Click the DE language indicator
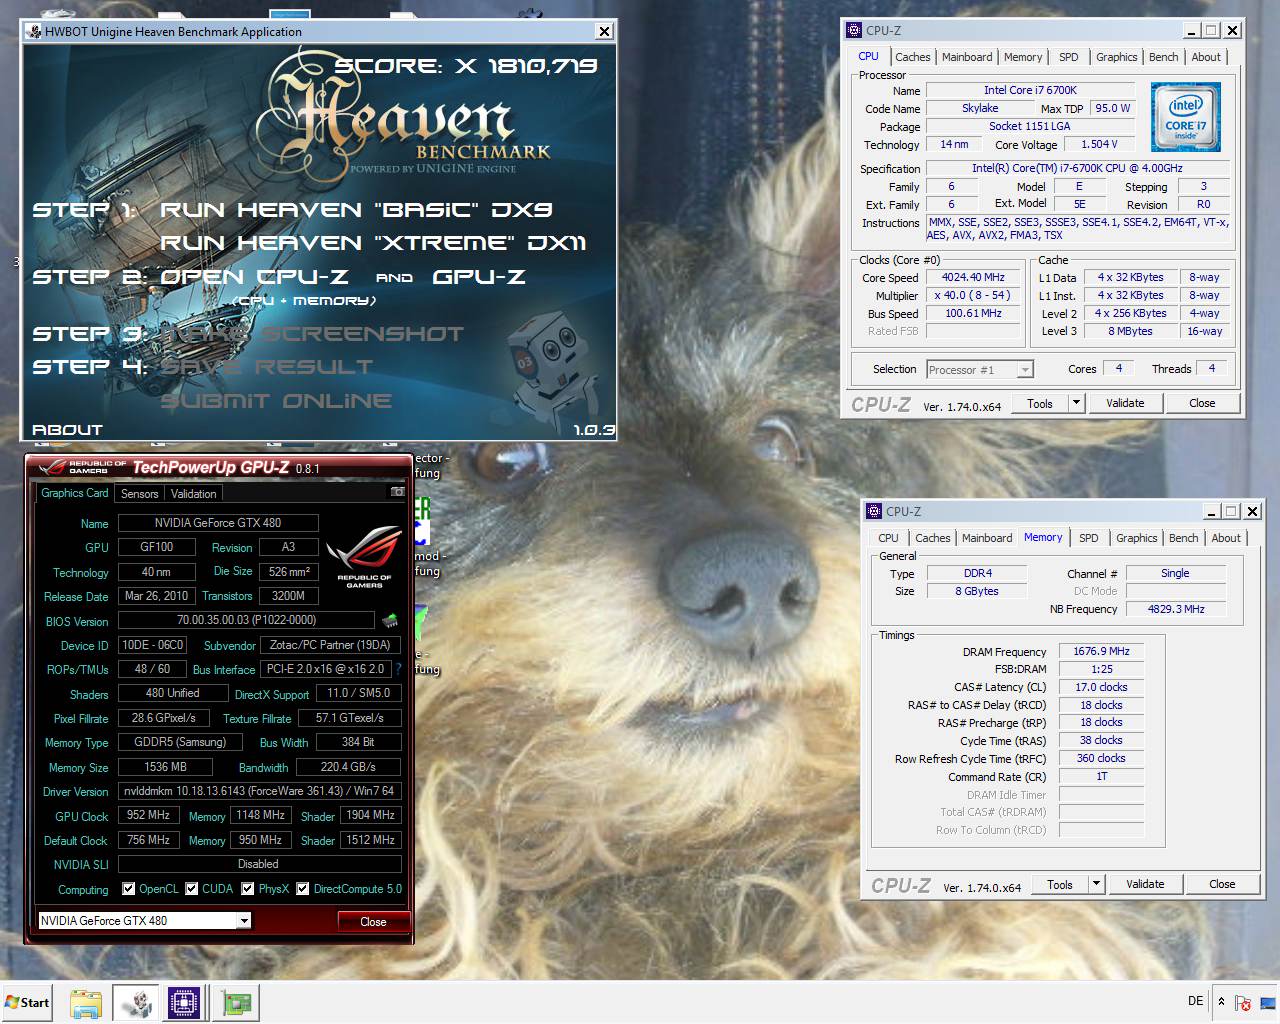 1195,1001
